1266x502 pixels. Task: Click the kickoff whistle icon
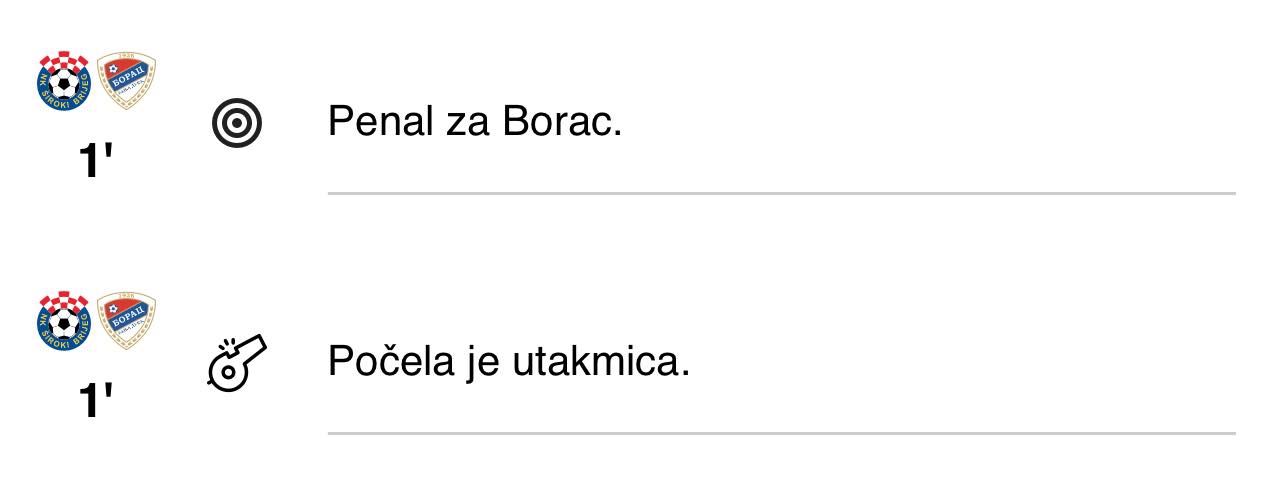[238, 362]
